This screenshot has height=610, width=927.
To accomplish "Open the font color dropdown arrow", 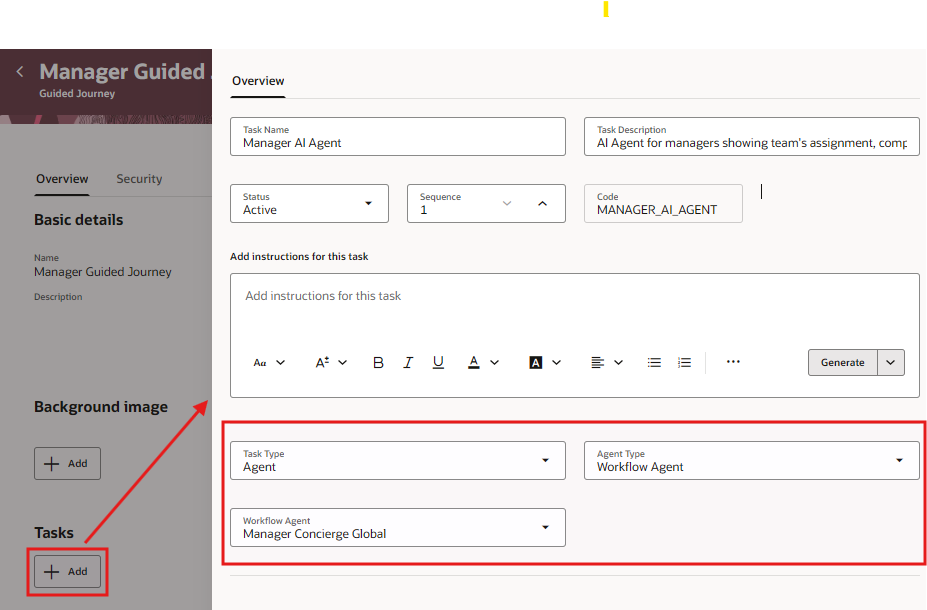I will coord(495,362).
